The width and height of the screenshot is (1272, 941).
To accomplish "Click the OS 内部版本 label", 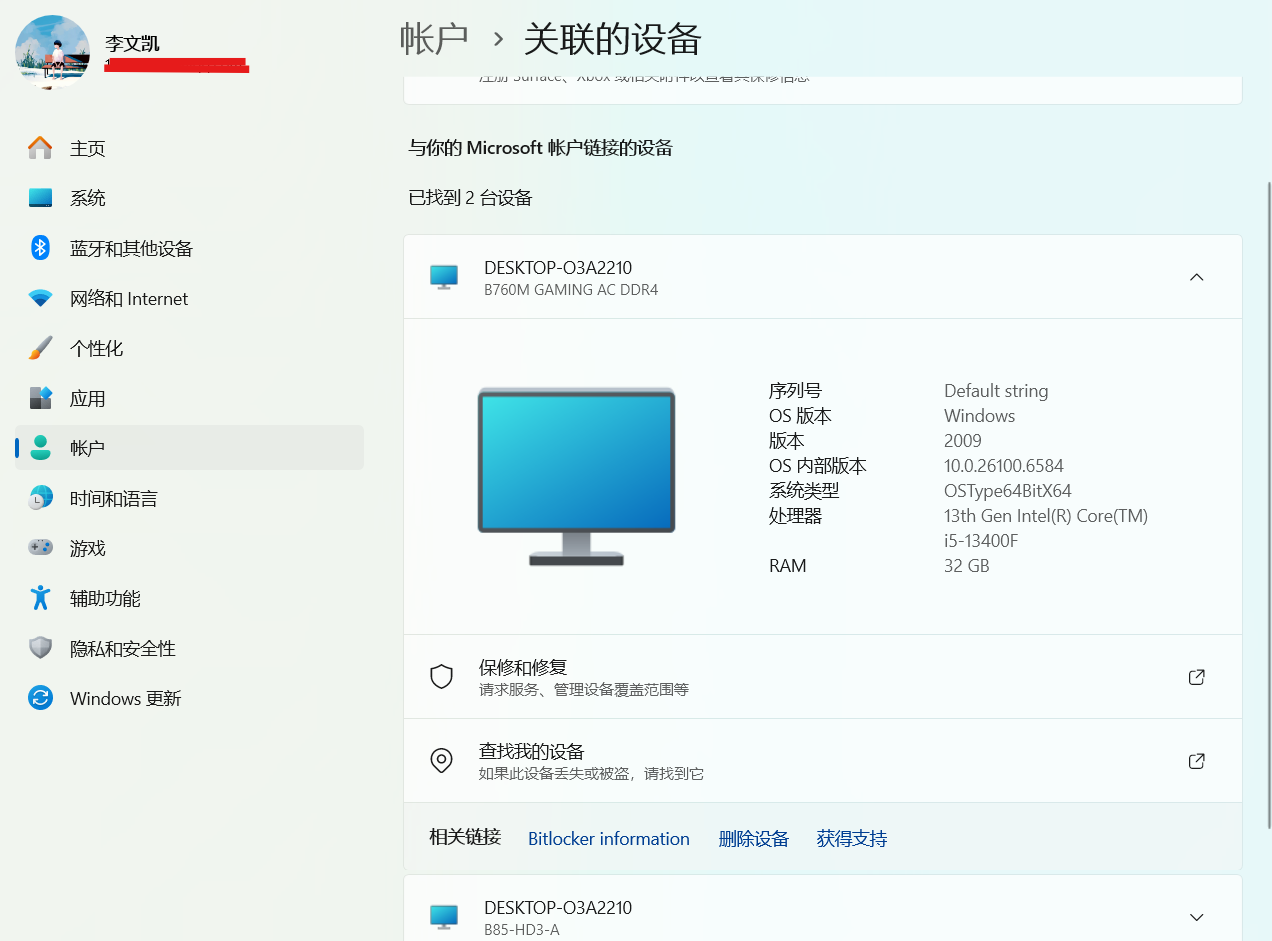I will (x=818, y=466).
